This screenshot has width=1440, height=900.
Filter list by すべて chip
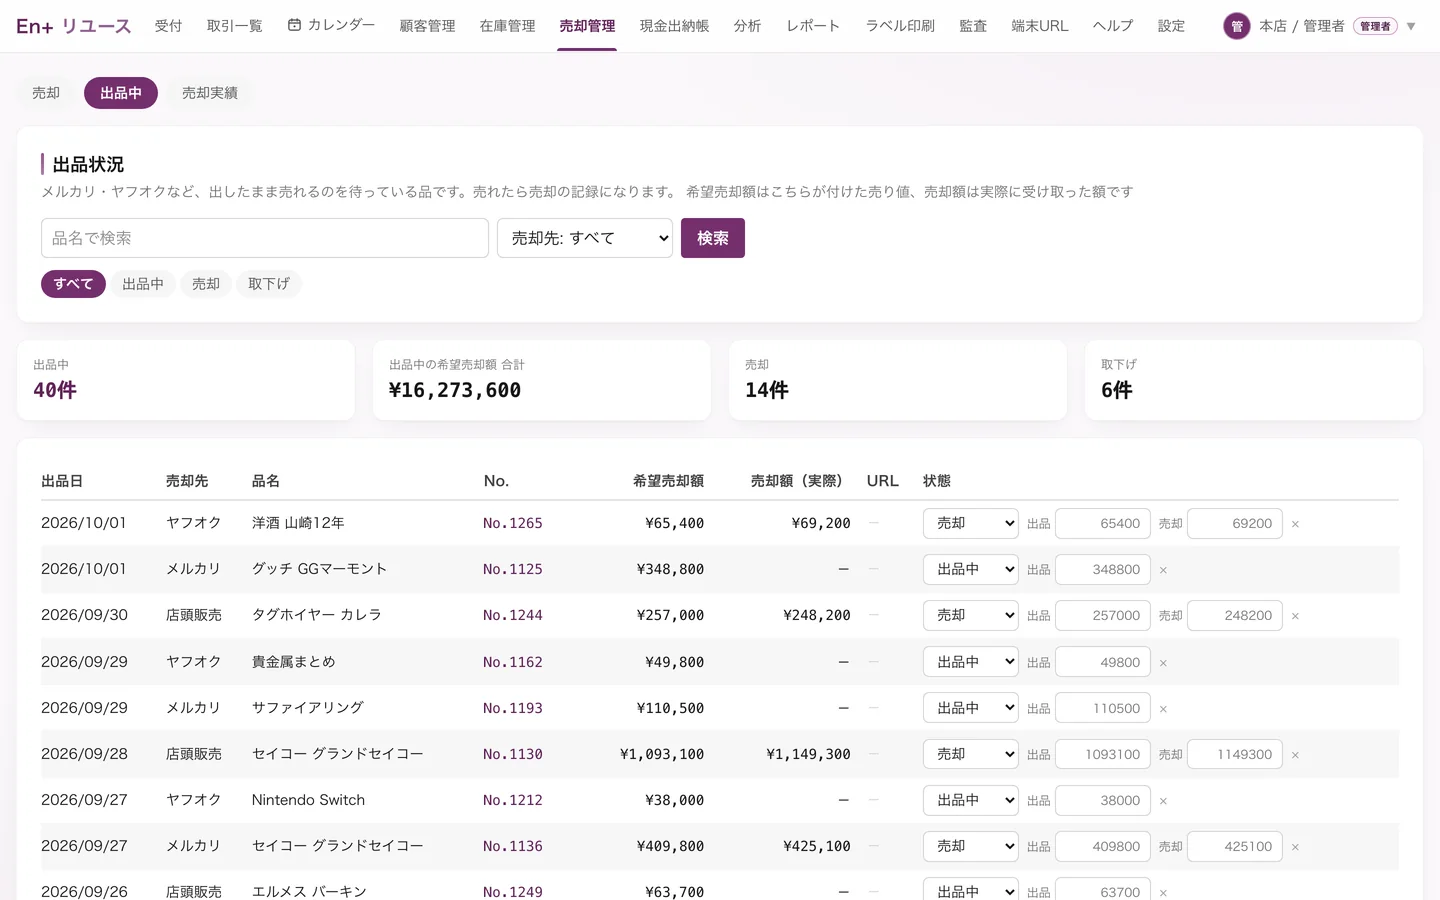click(x=73, y=284)
